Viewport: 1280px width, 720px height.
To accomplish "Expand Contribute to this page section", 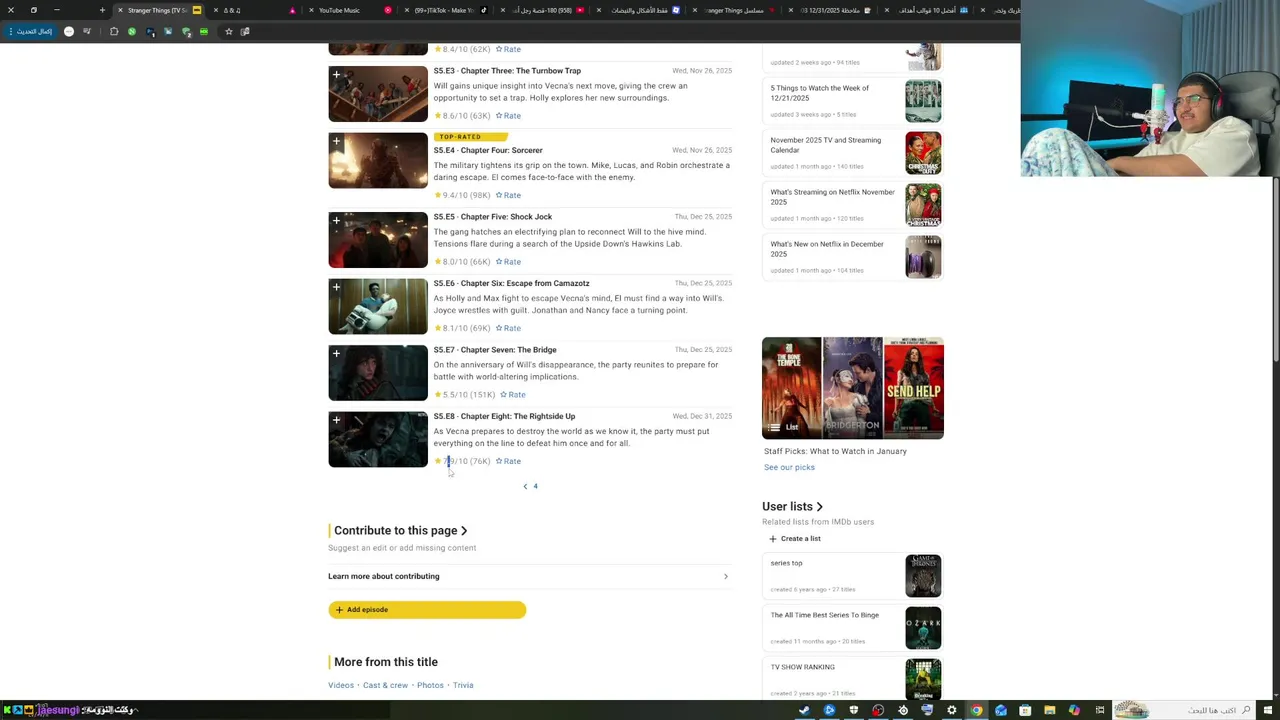I will 464,531.
